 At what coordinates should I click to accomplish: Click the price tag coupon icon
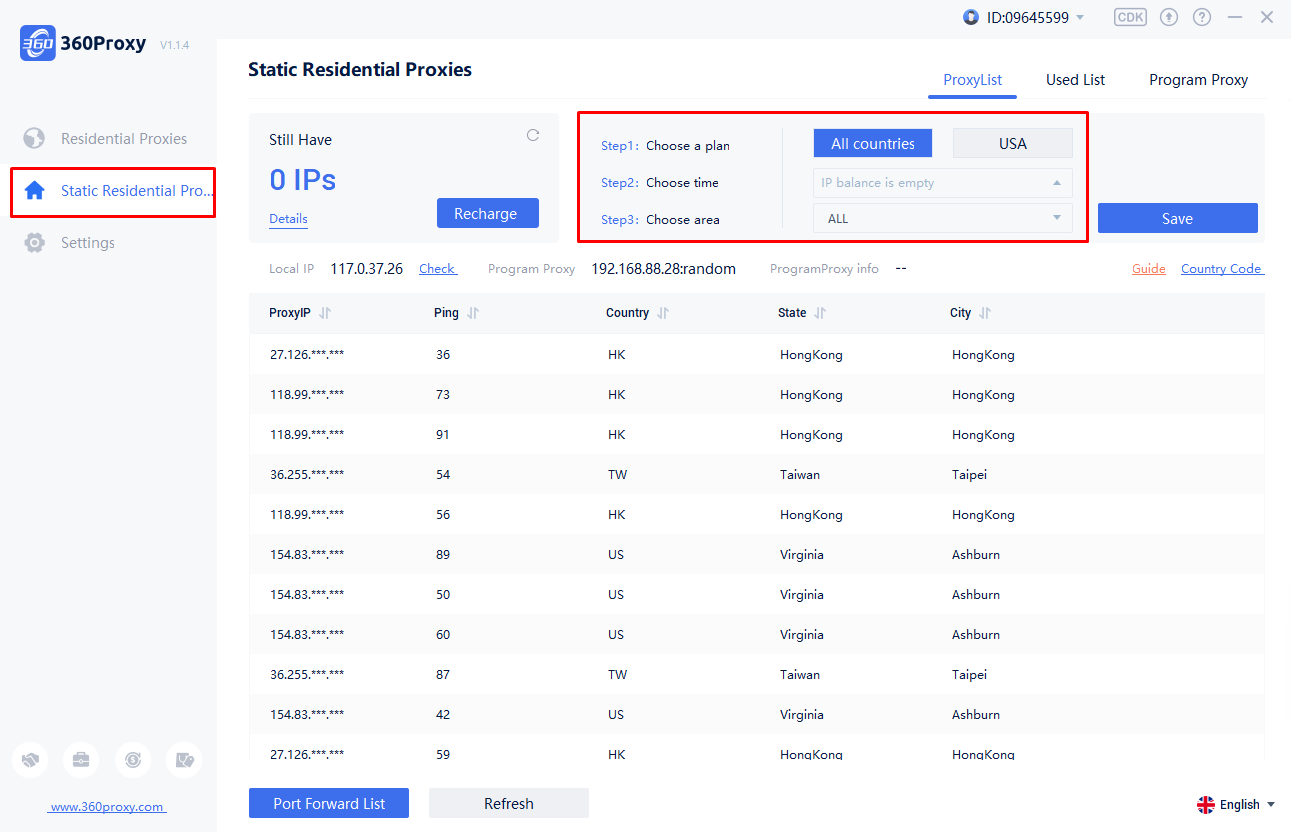184,760
